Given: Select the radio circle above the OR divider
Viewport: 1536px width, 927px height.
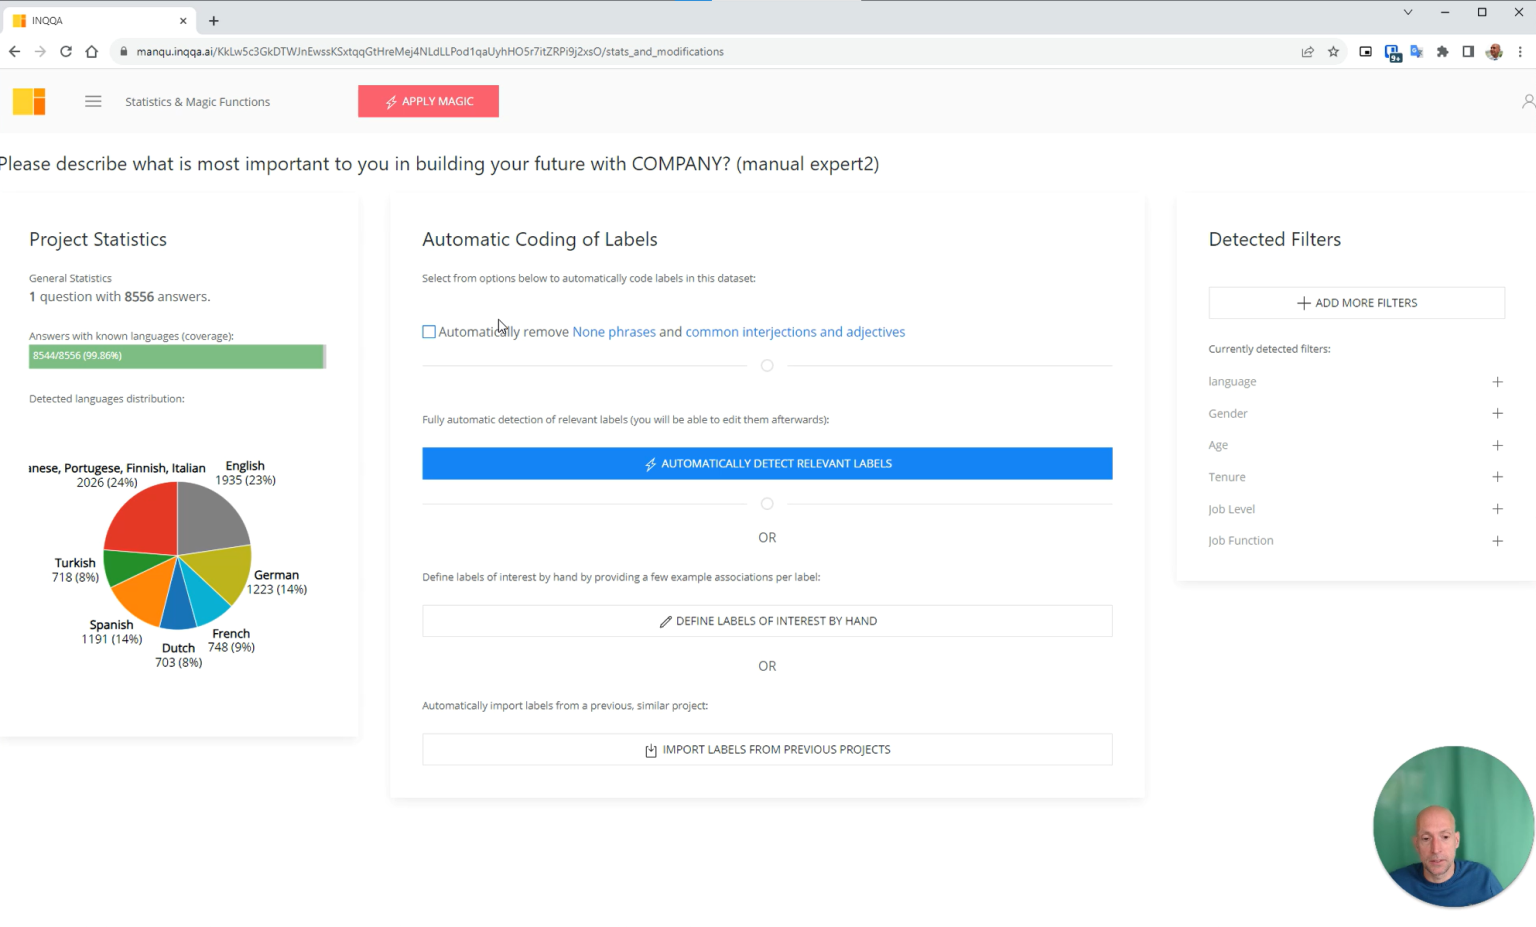Looking at the screenshot, I should point(767,503).
